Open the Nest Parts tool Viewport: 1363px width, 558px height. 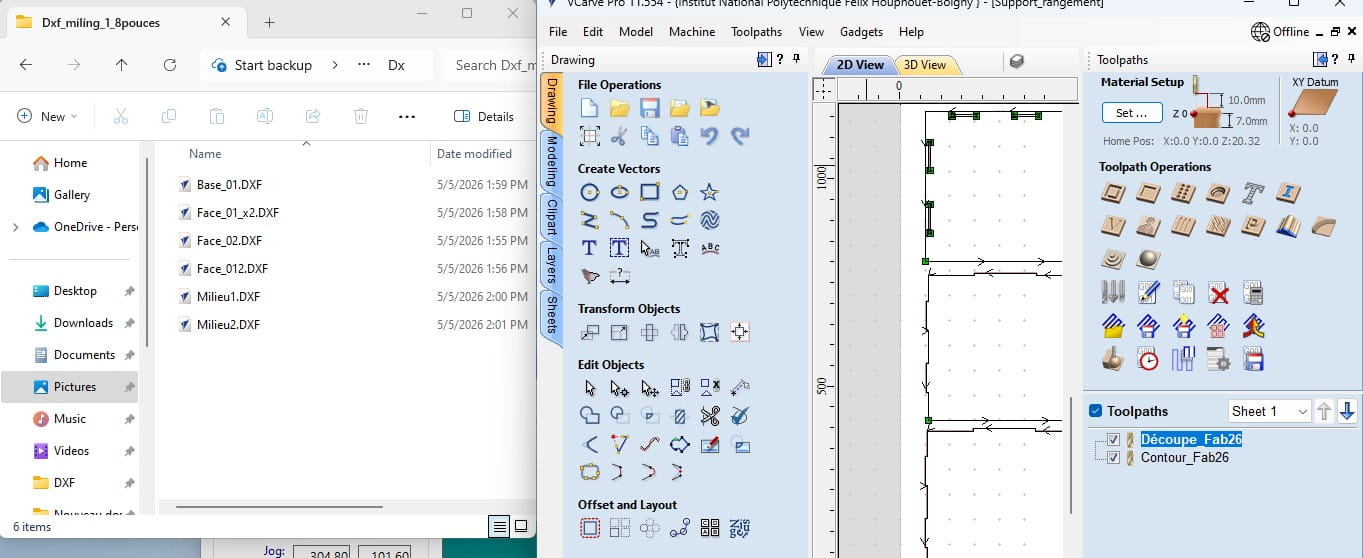coord(740,528)
